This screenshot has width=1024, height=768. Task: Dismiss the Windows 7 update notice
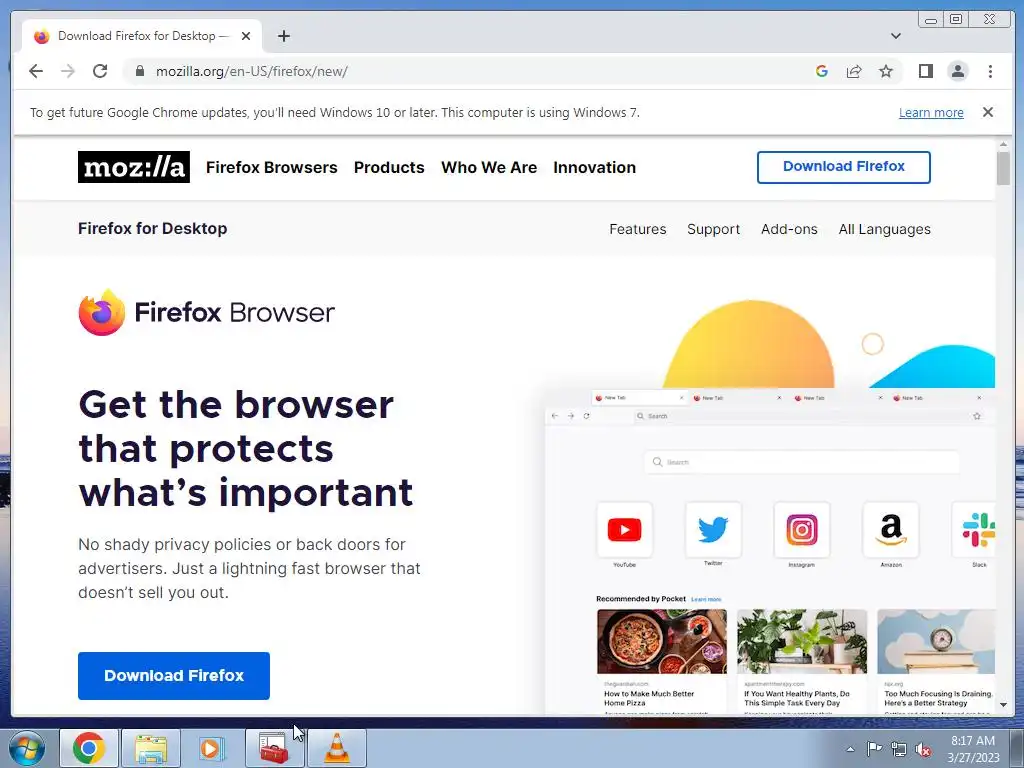[x=988, y=112]
